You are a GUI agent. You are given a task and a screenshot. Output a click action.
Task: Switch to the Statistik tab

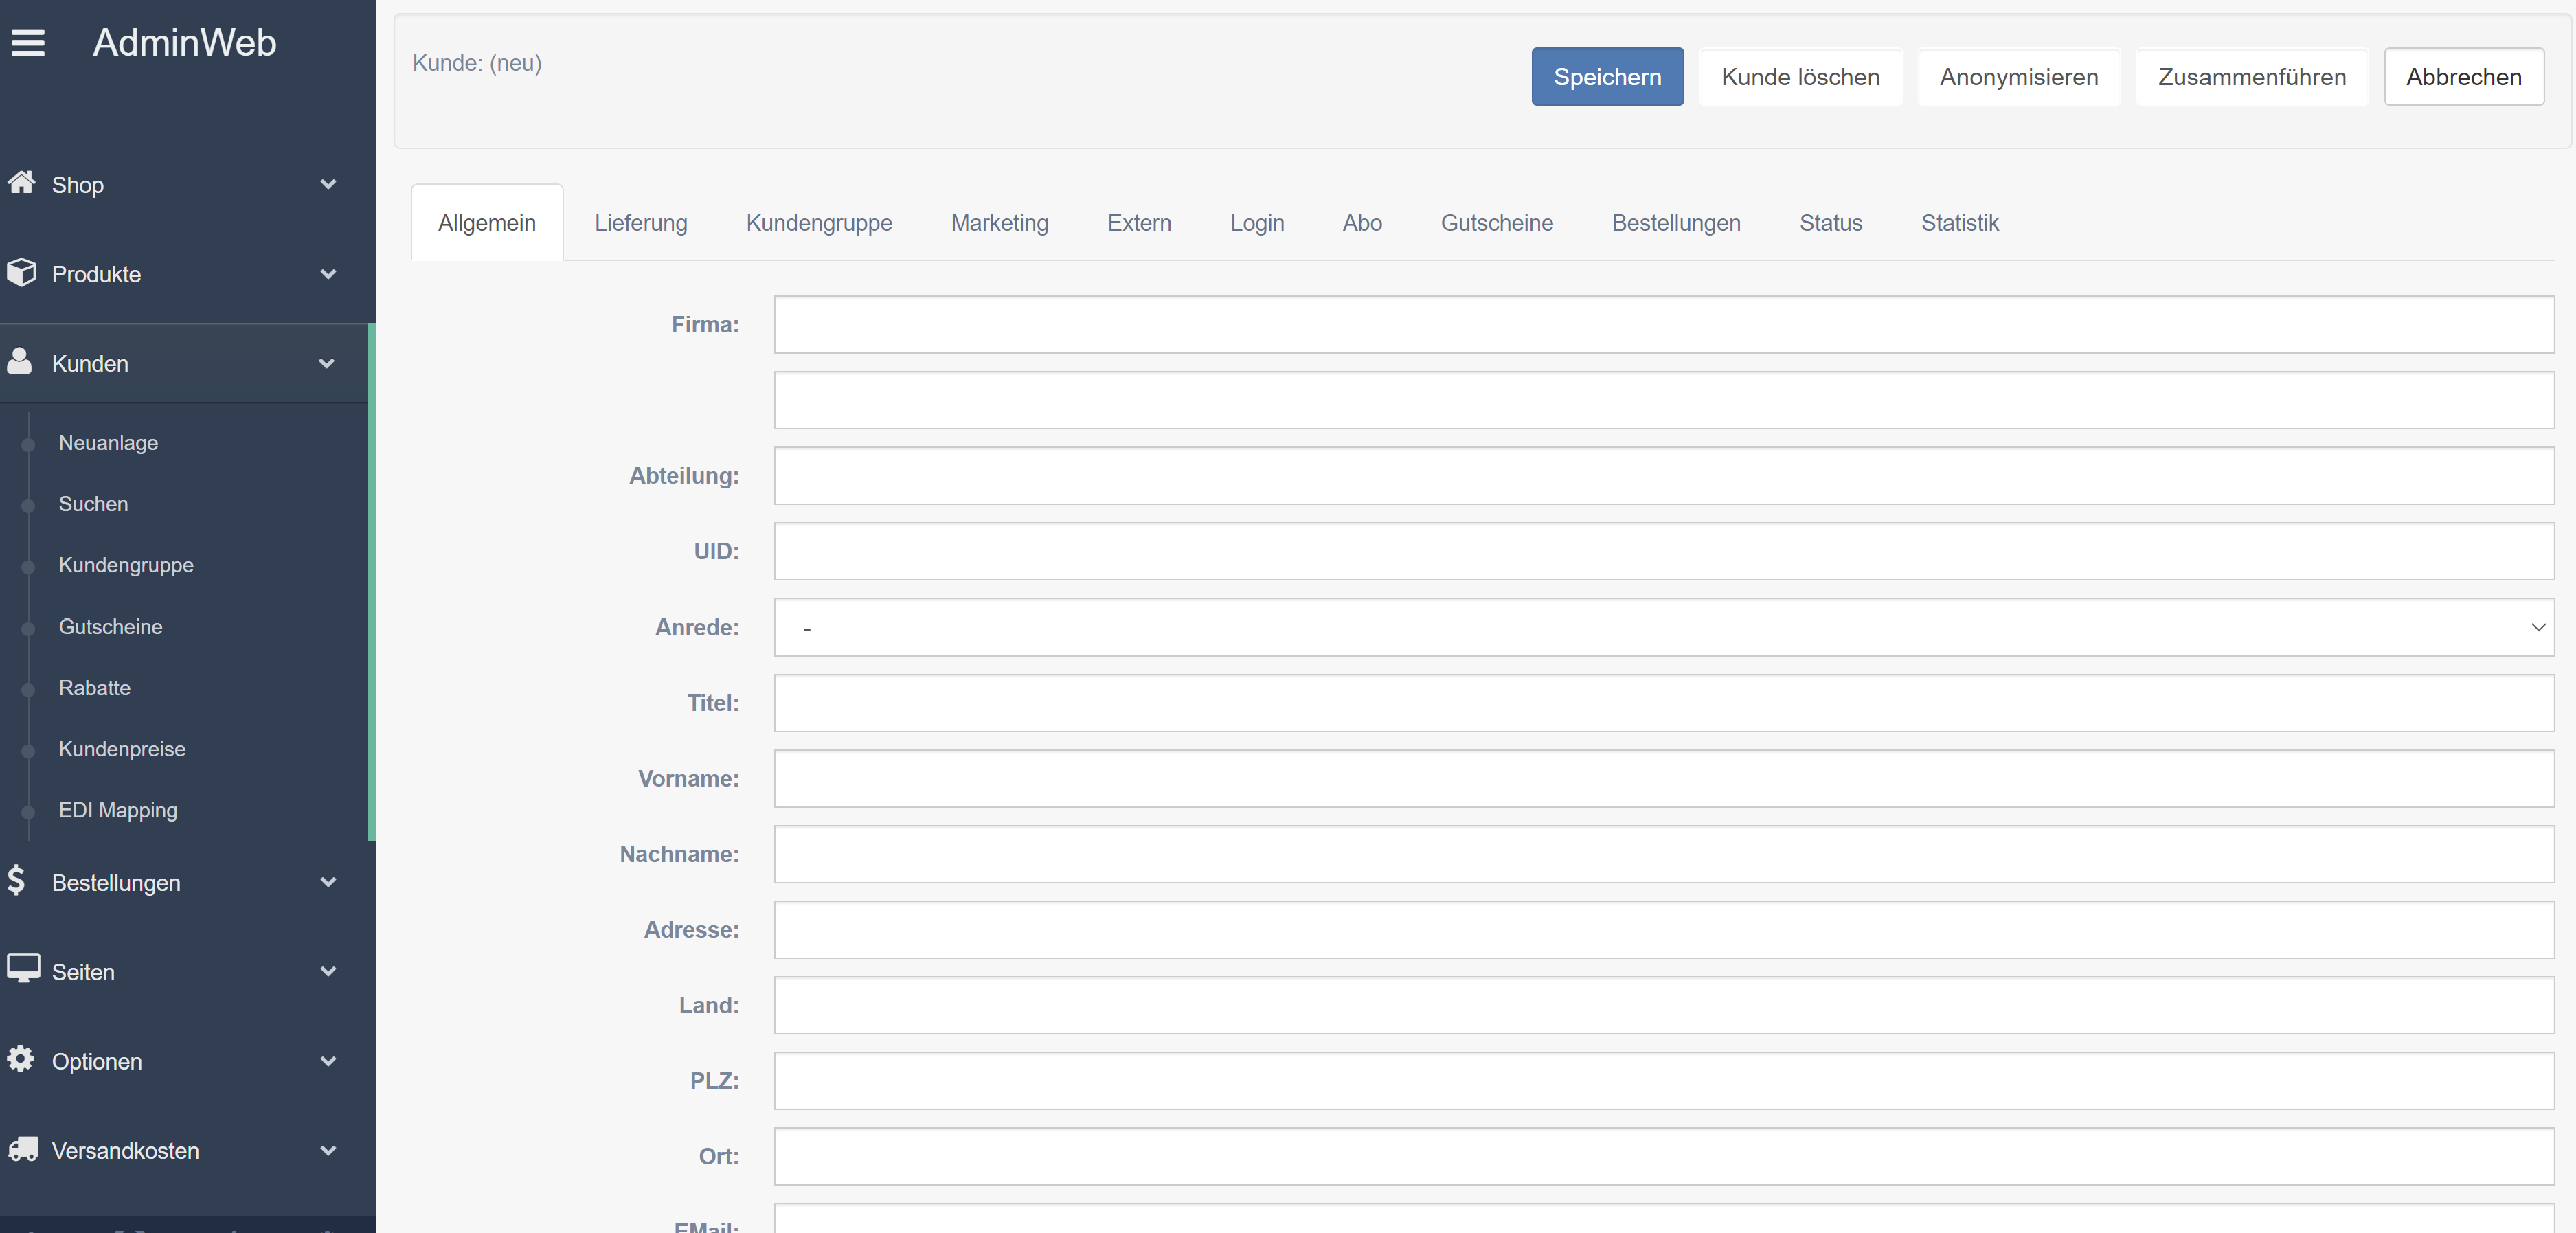pos(1960,223)
